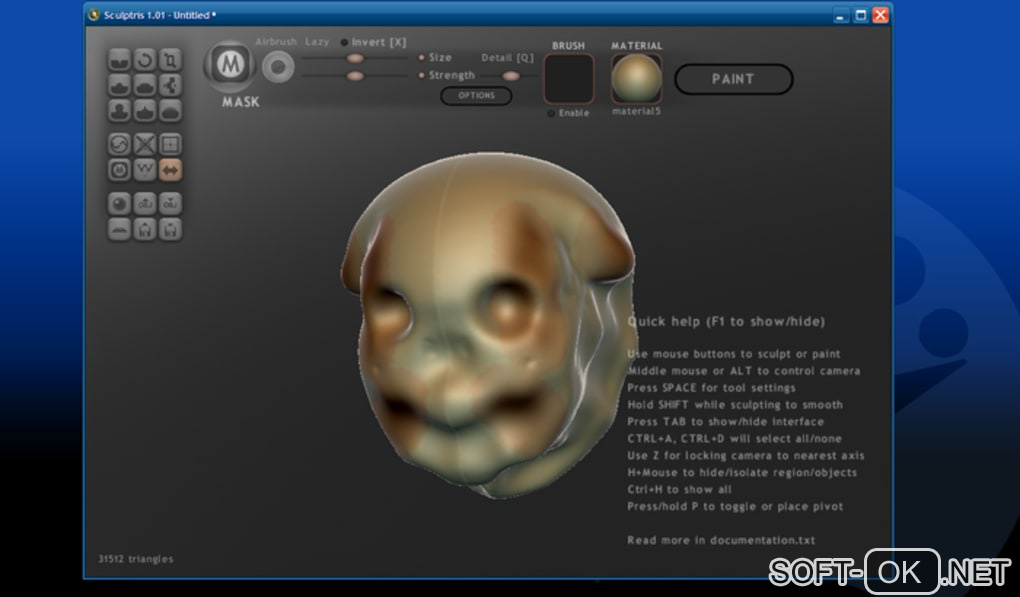
Task: Toggle the Invert [X] option
Action: click(x=373, y=42)
